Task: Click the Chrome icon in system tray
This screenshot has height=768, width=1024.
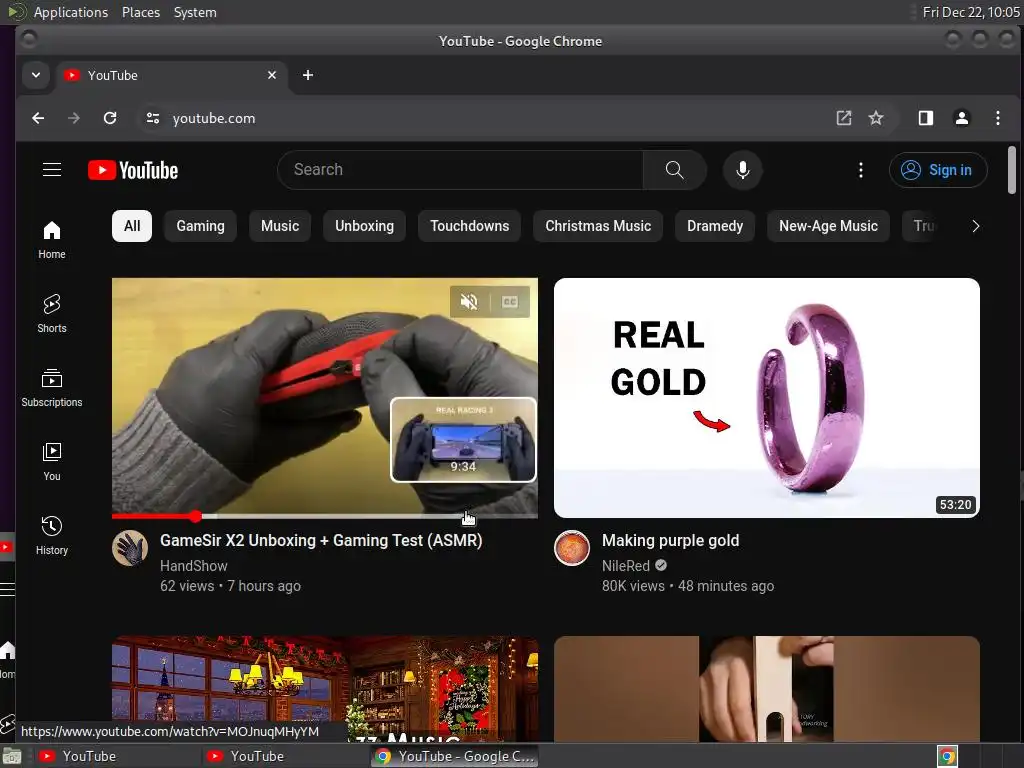Action: [947, 756]
